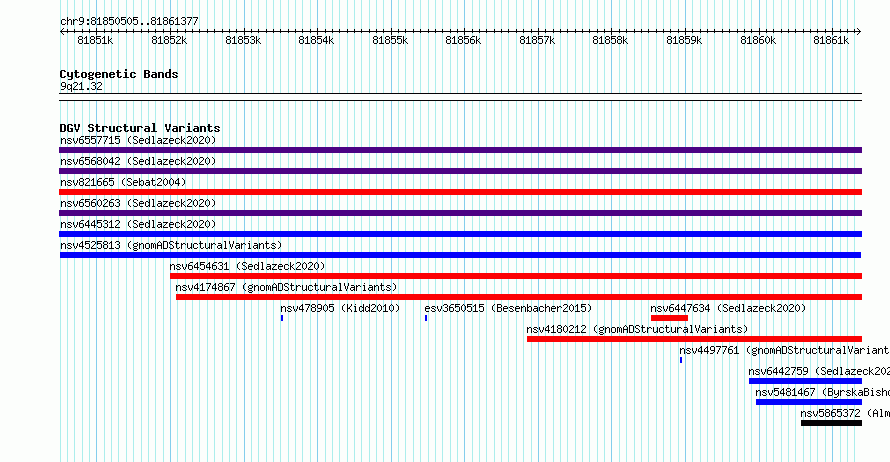Select the blue bar for nsv6445312
The image size is (890, 462).
point(460,234)
